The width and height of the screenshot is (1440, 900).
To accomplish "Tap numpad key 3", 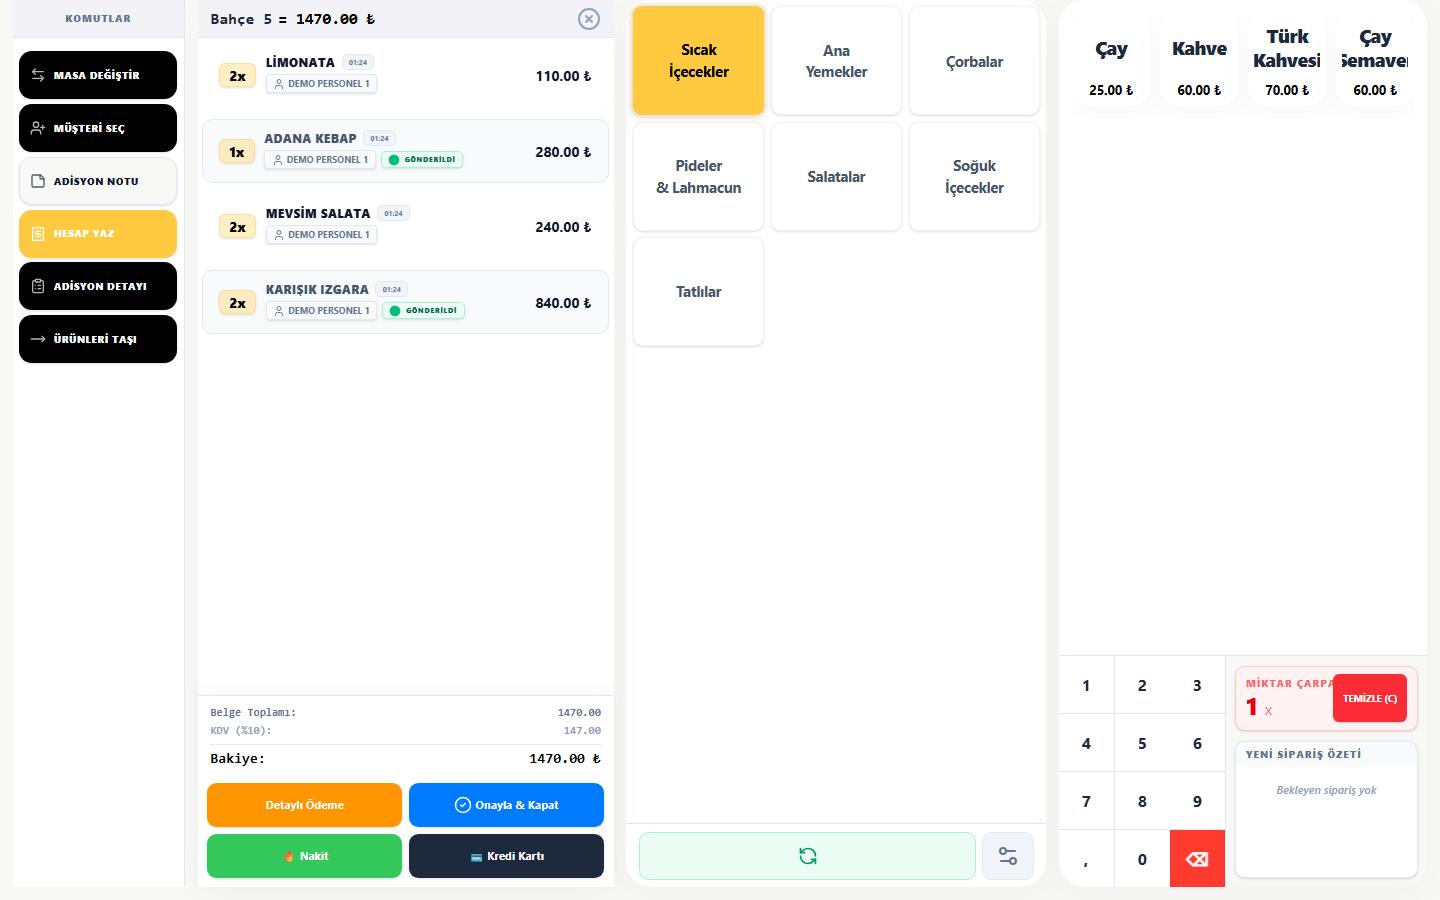I will [1197, 685].
